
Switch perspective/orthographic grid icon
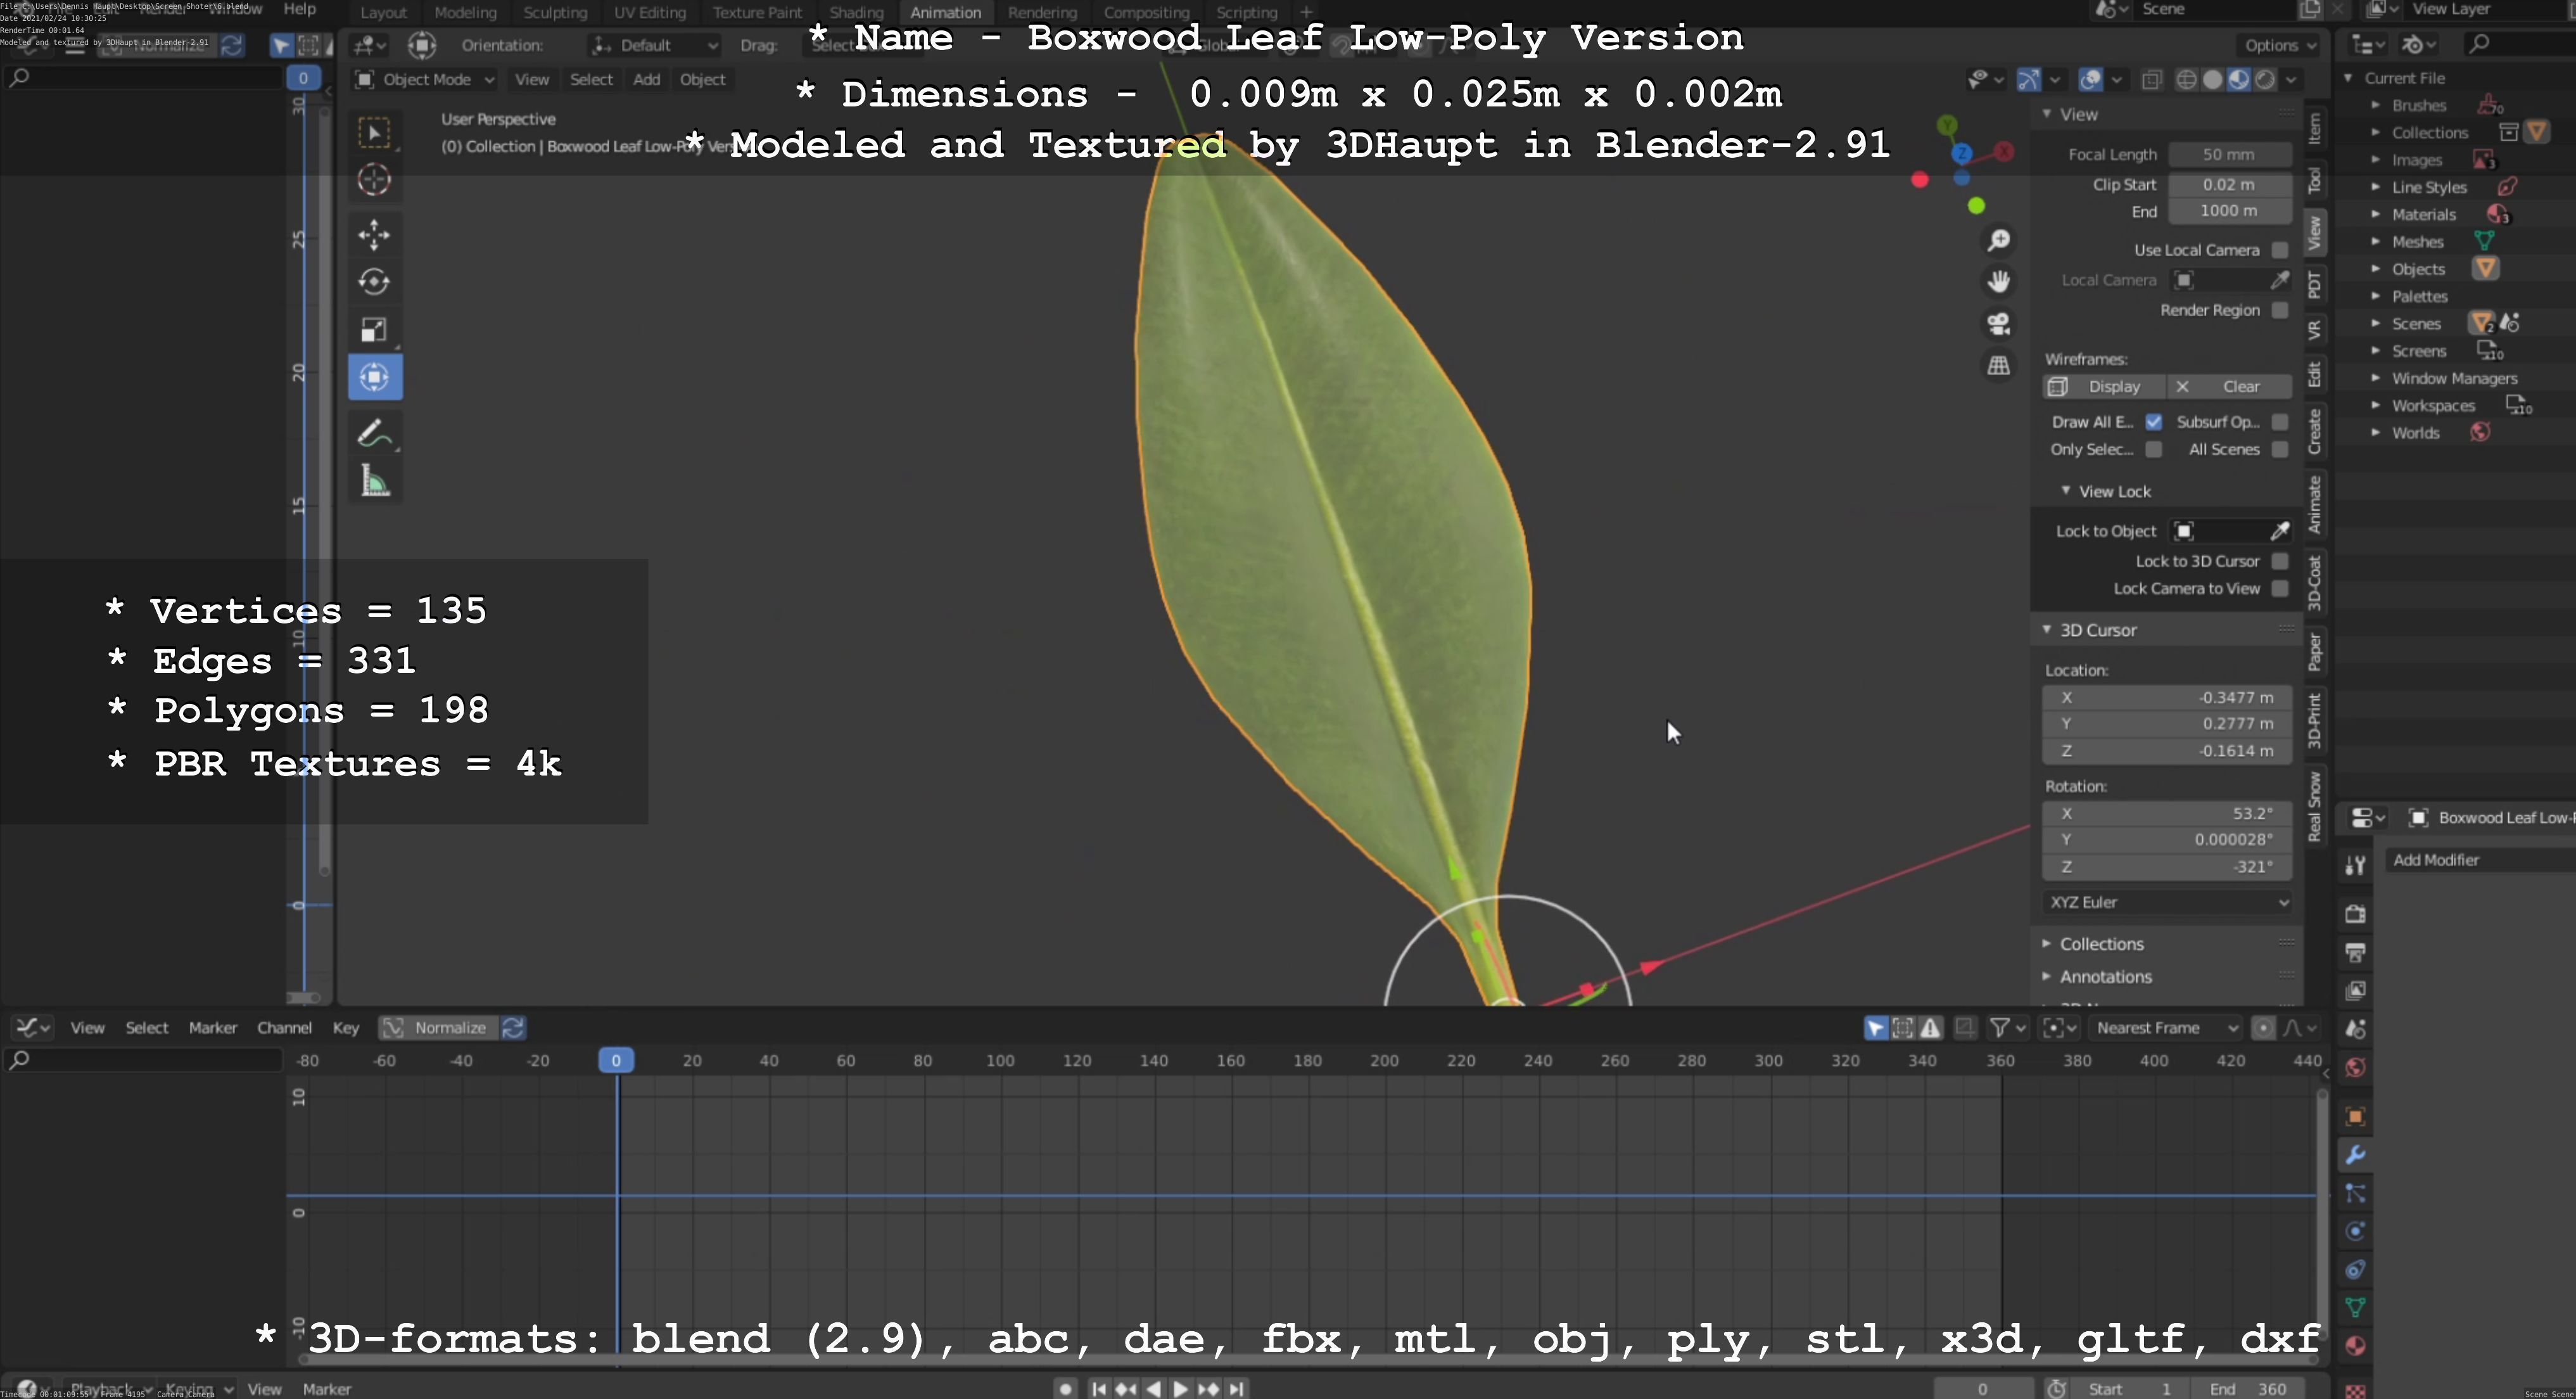[x=1999, y=366]
